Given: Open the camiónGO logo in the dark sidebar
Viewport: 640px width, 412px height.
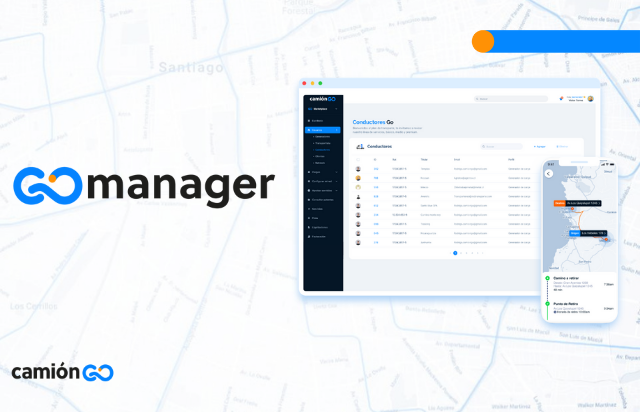Looking at the screenshot, I should [x=322, y=99].
